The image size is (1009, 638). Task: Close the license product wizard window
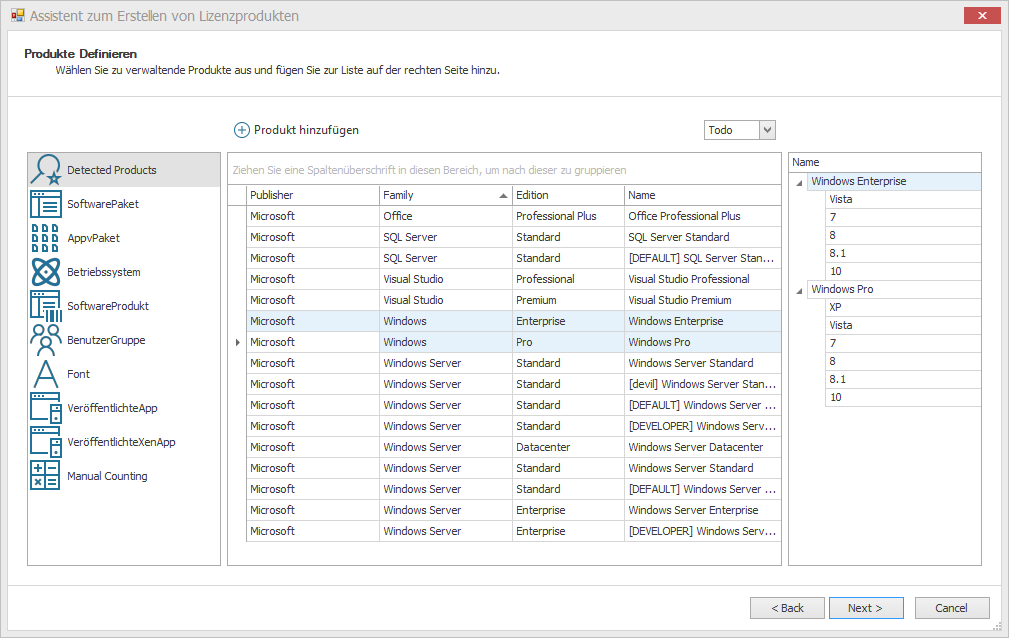(x=982, y=15)
